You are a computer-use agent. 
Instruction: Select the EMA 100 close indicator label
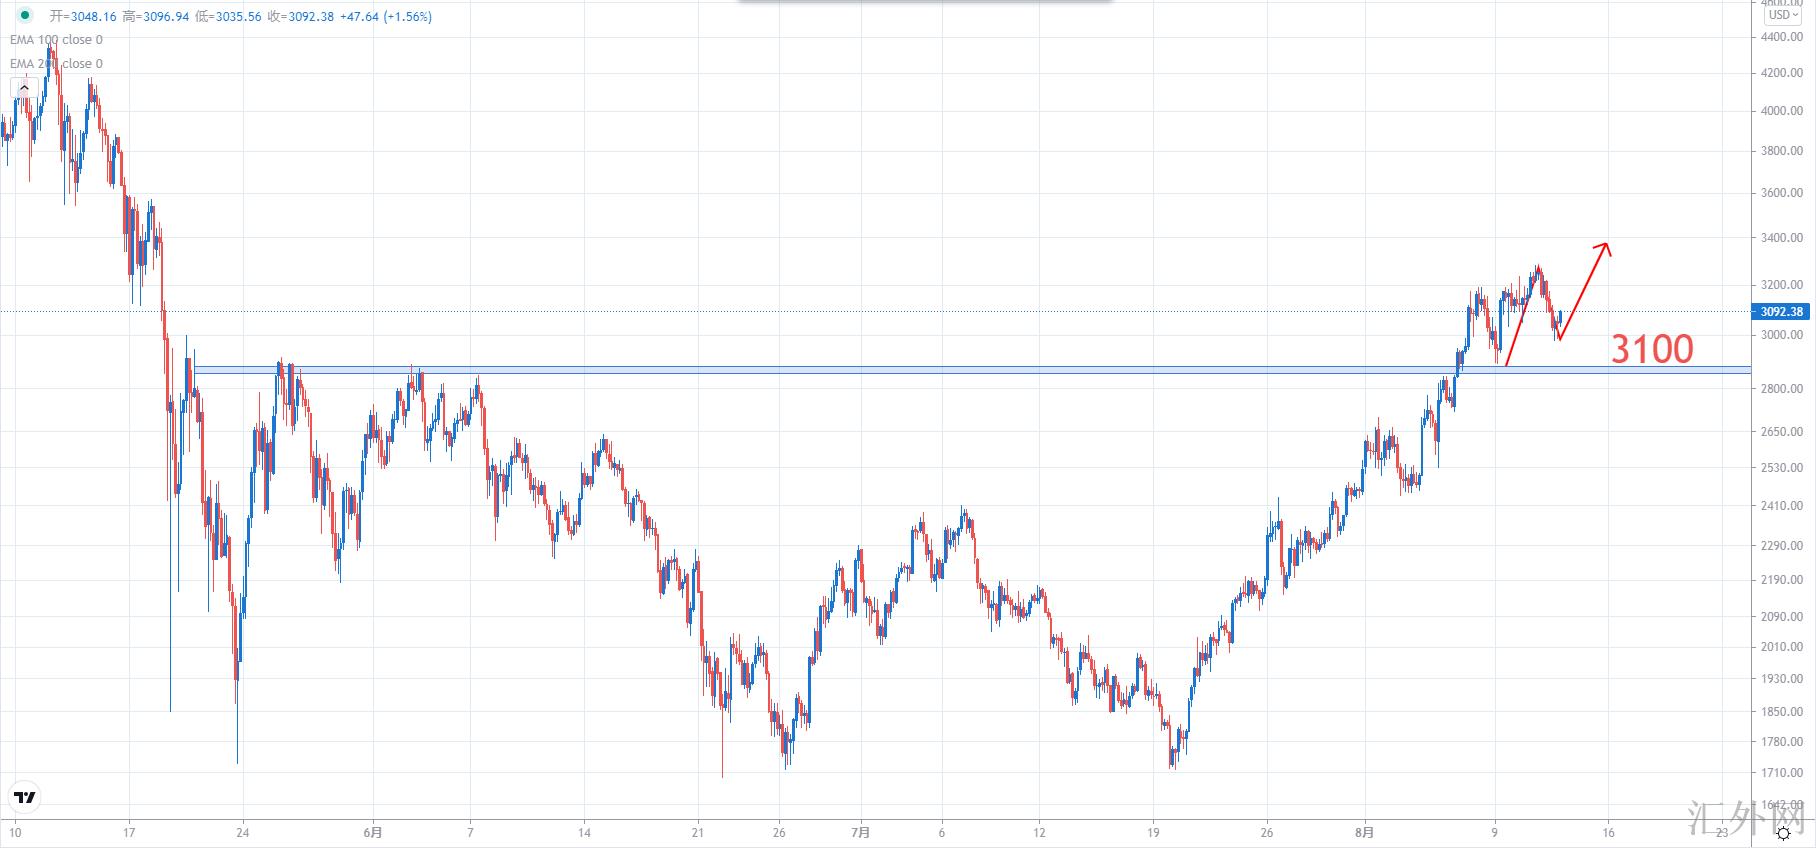[56, 40]
